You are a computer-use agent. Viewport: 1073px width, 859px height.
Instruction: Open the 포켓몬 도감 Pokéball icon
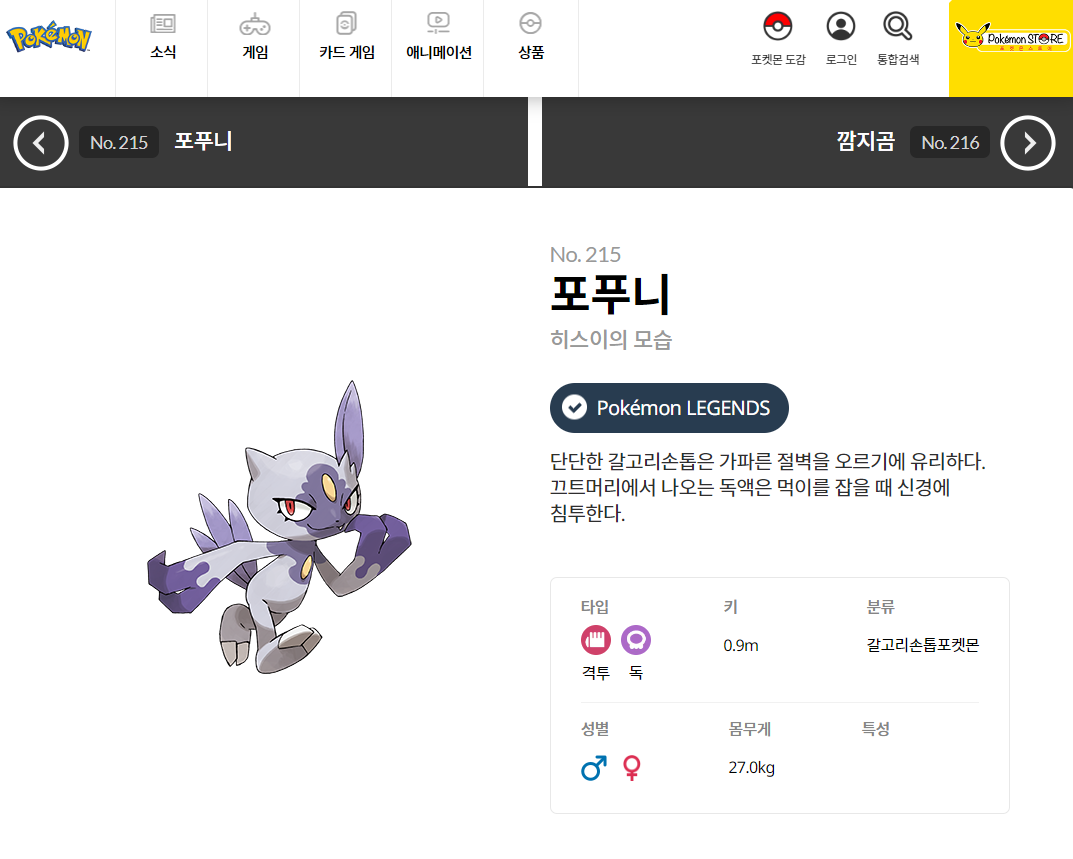778,27
